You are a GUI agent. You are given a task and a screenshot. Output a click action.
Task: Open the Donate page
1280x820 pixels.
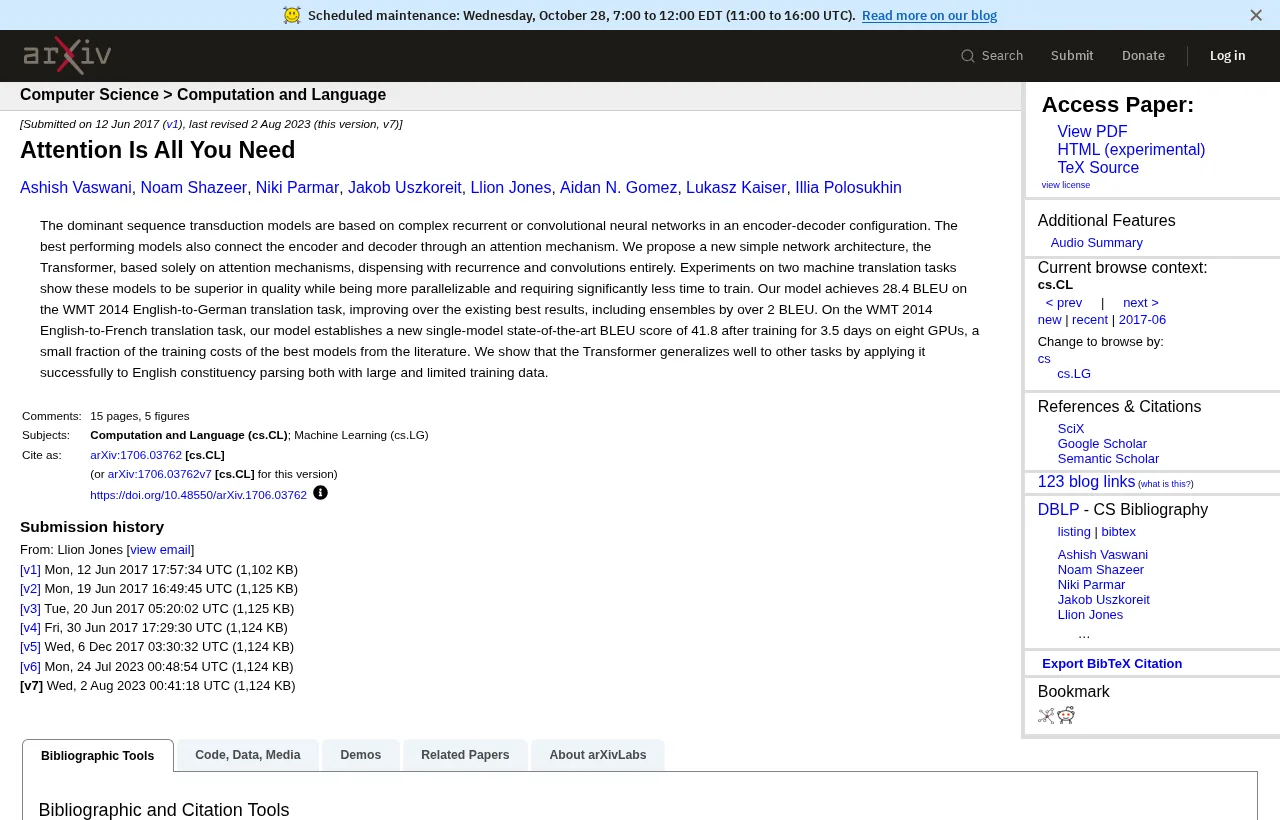[x=1143, y=56]
